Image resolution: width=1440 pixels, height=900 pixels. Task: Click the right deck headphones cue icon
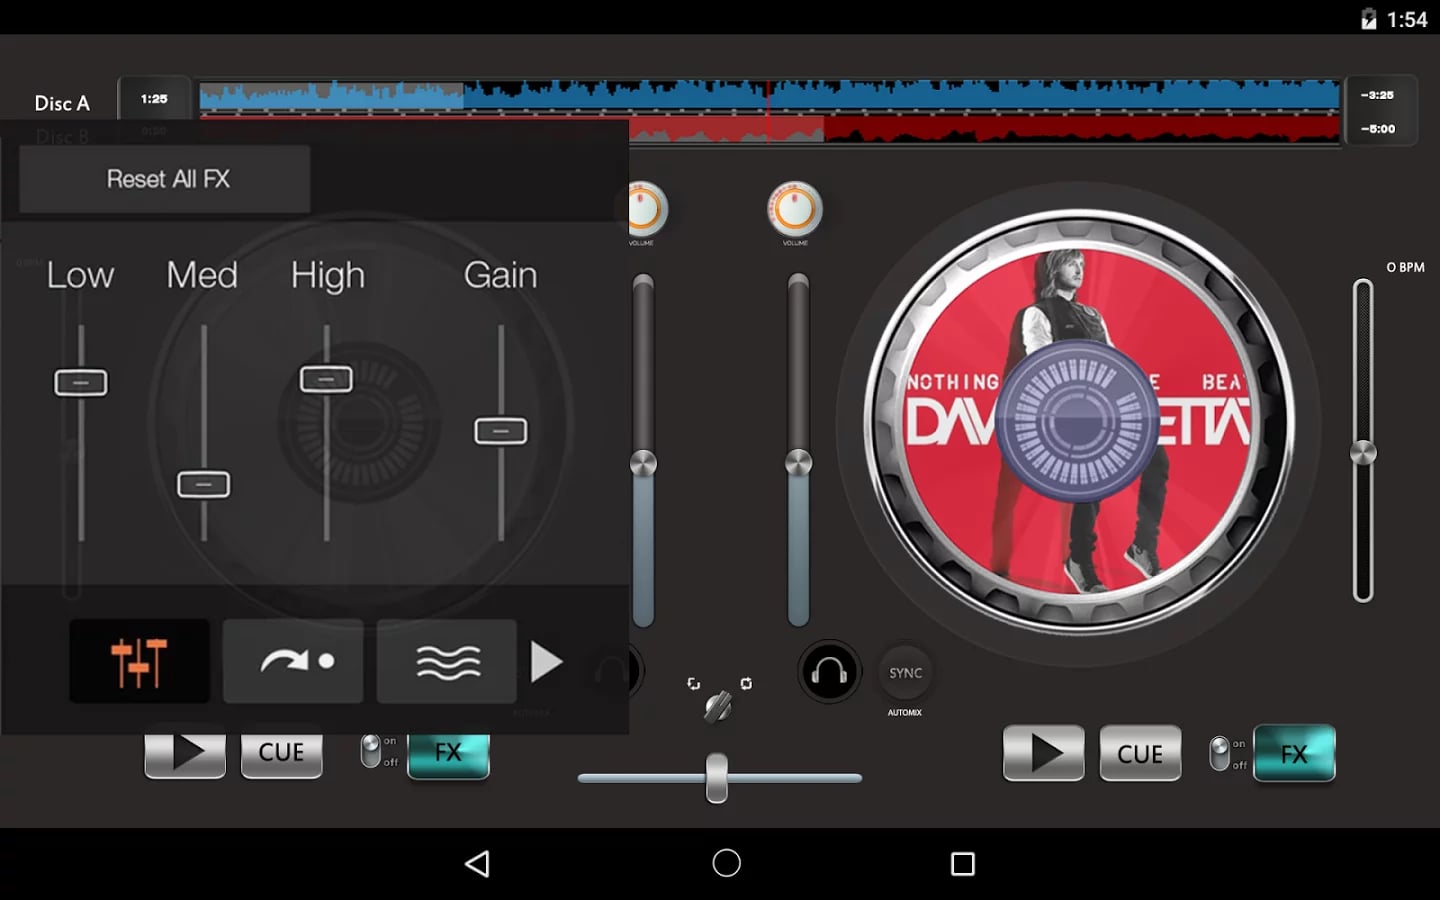click(829, 672)
